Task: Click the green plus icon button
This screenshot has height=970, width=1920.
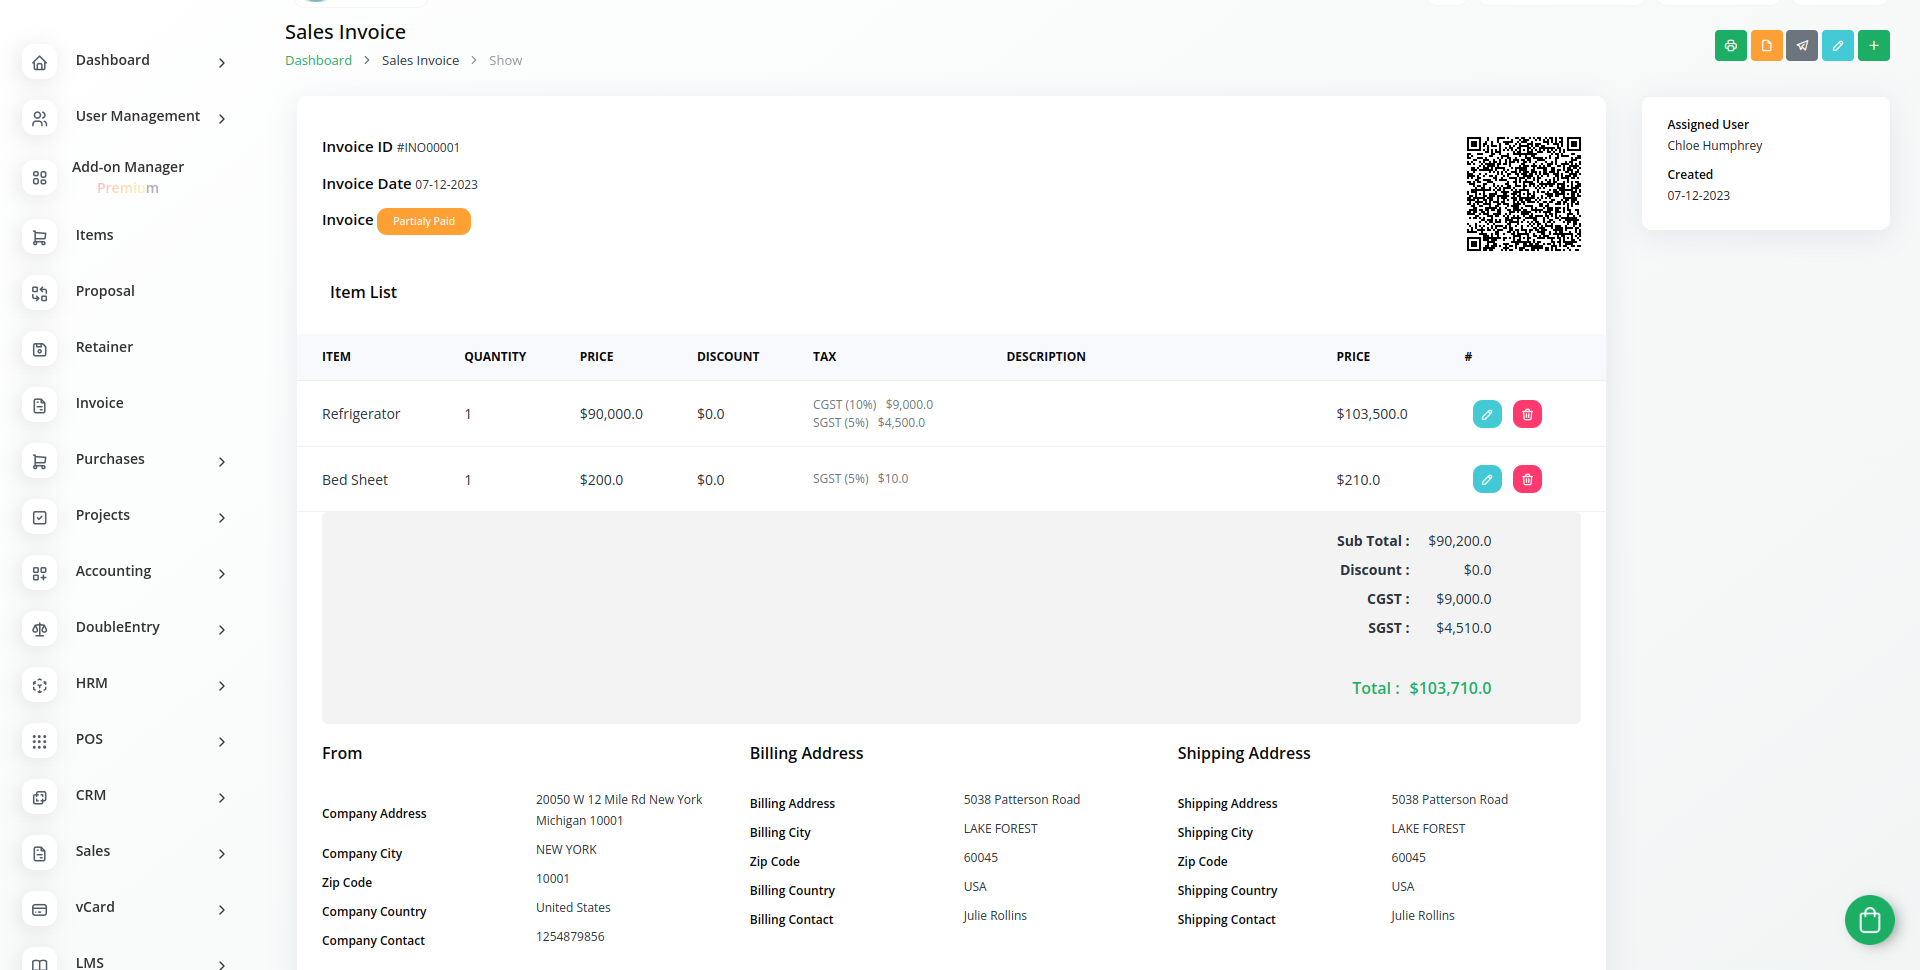Action: 1874,46
